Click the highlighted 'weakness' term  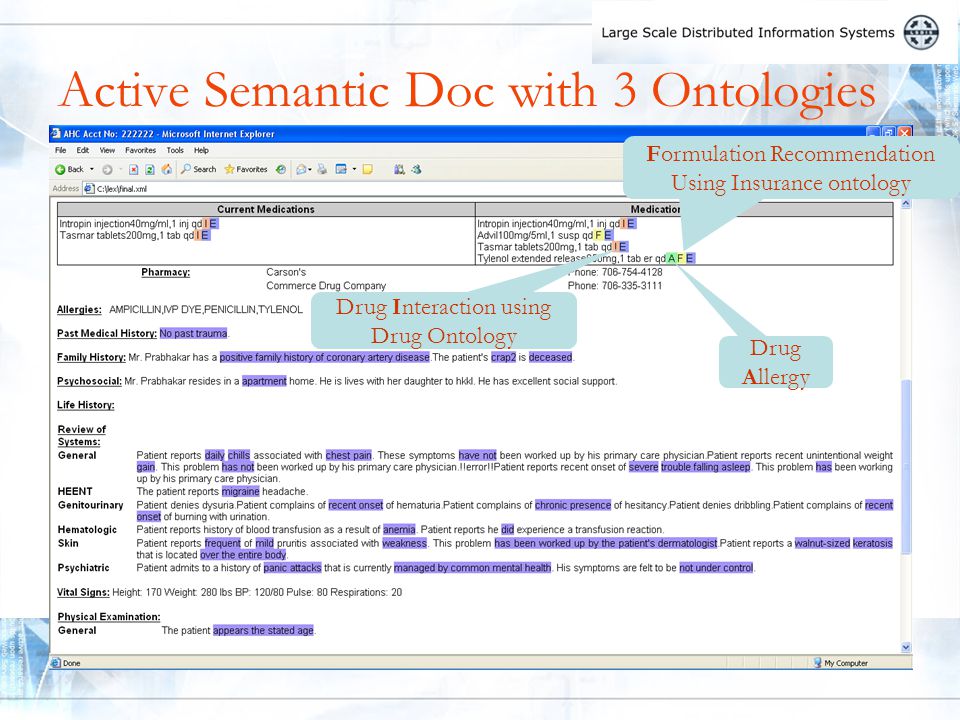(405, 543)
